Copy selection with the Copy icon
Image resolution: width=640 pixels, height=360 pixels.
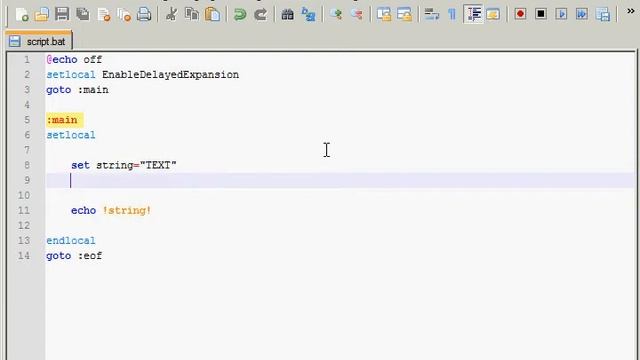192,15
